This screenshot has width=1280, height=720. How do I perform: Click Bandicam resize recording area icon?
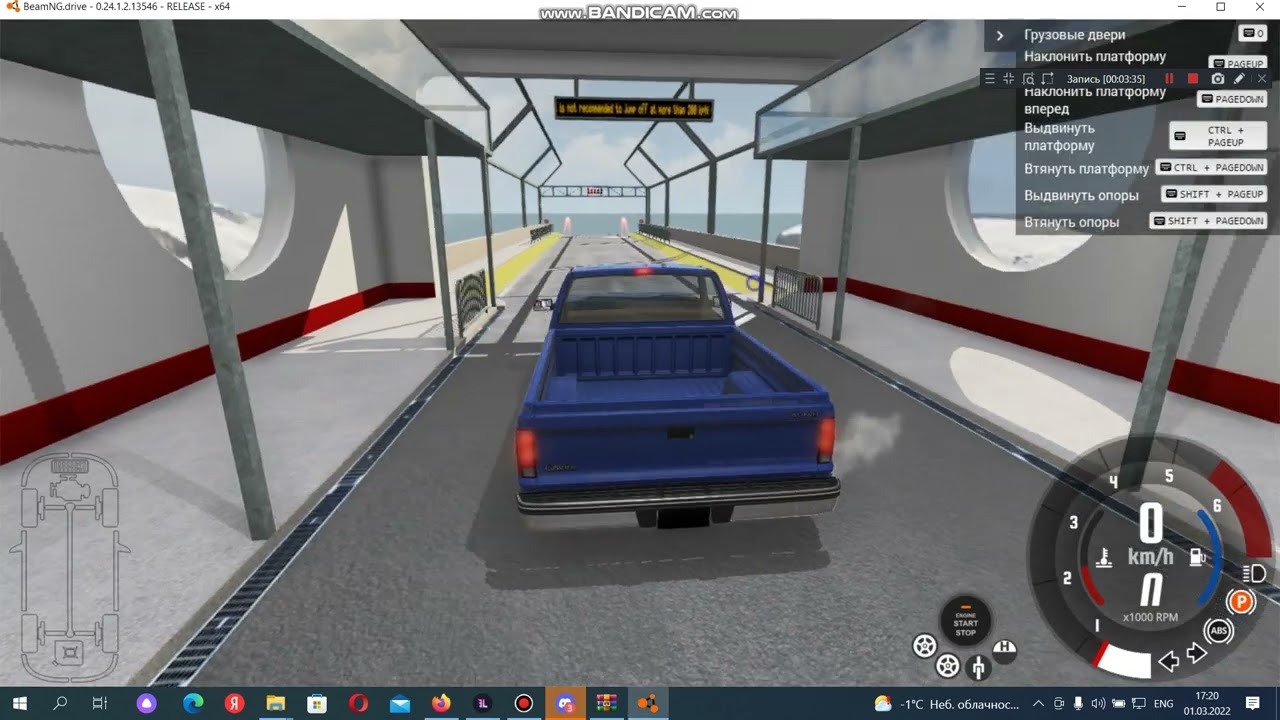point(1048,78)
